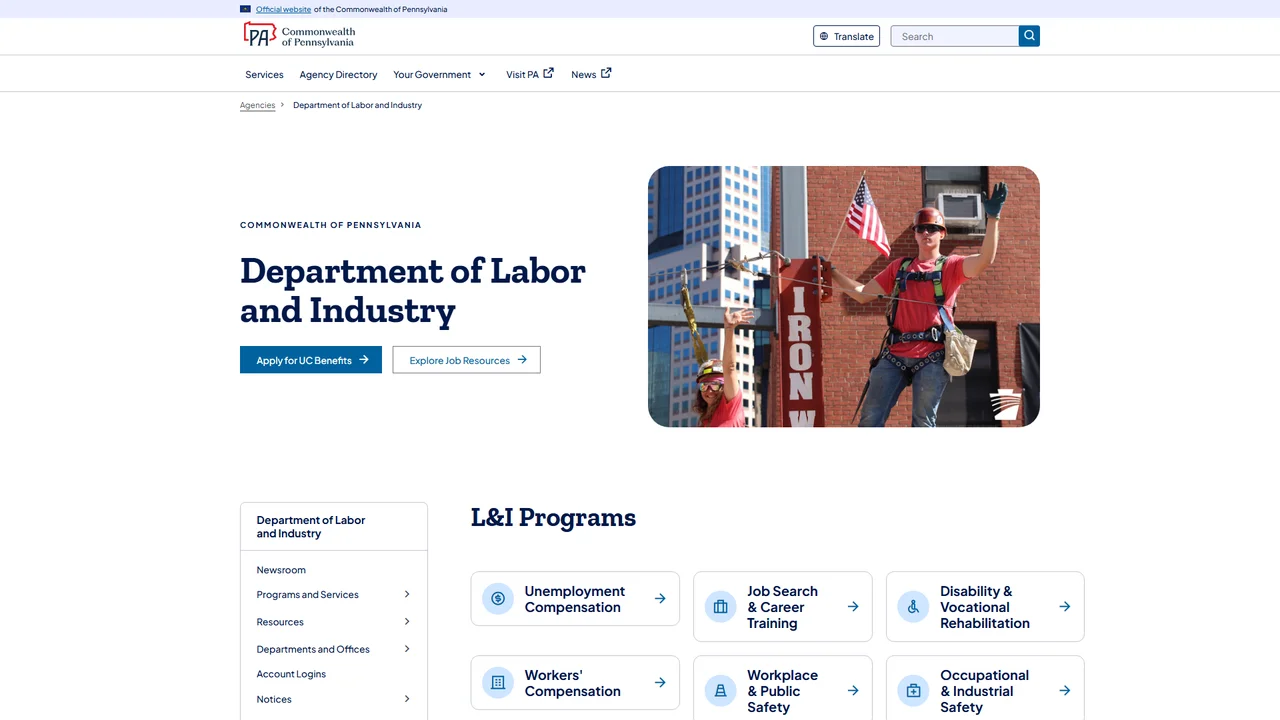The height and width of the screenshot is (720, 1280).
Task: Click the globe icon in Translate button
Action: [824, 37]
